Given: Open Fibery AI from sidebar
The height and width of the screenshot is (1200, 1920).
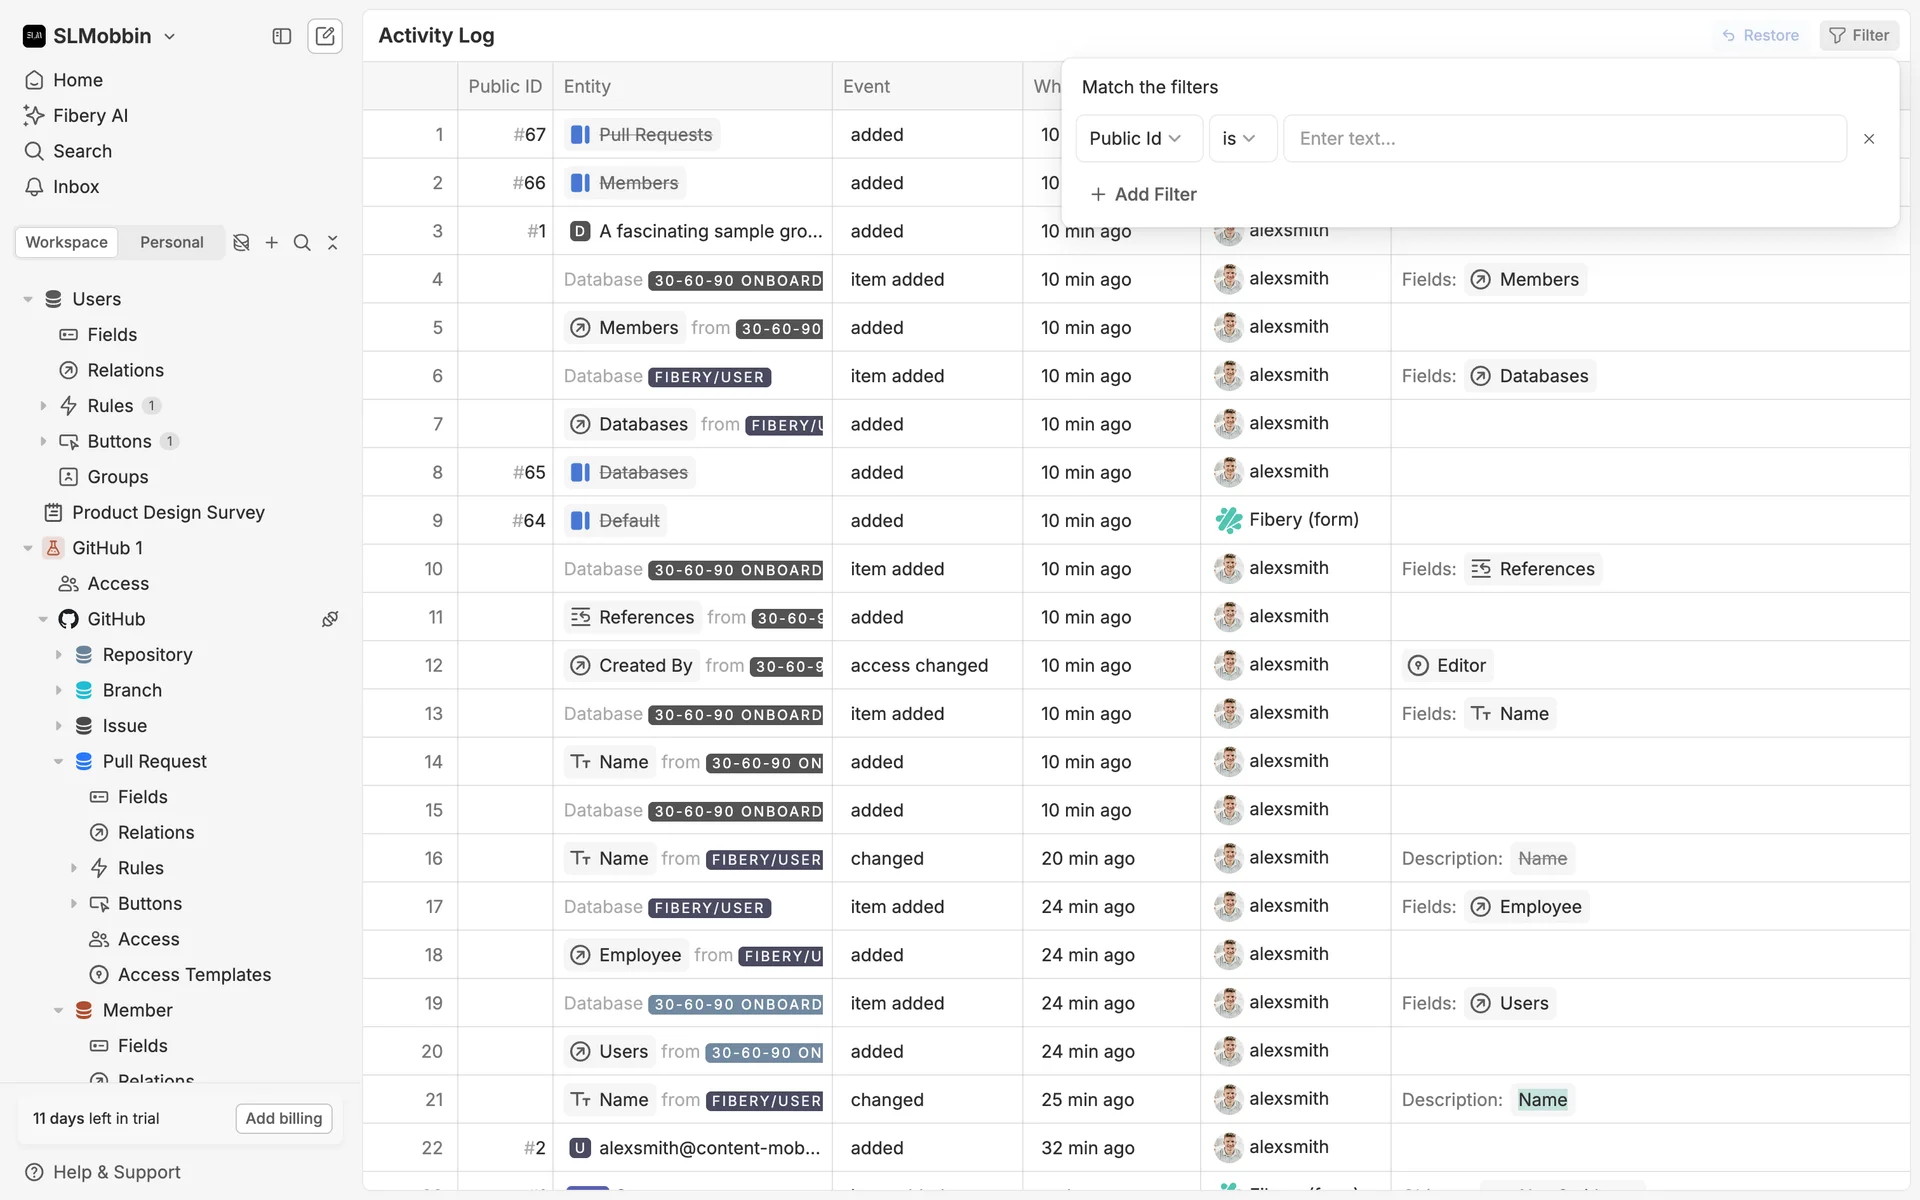Looking at the screenshot, I should tap(90, 115).
